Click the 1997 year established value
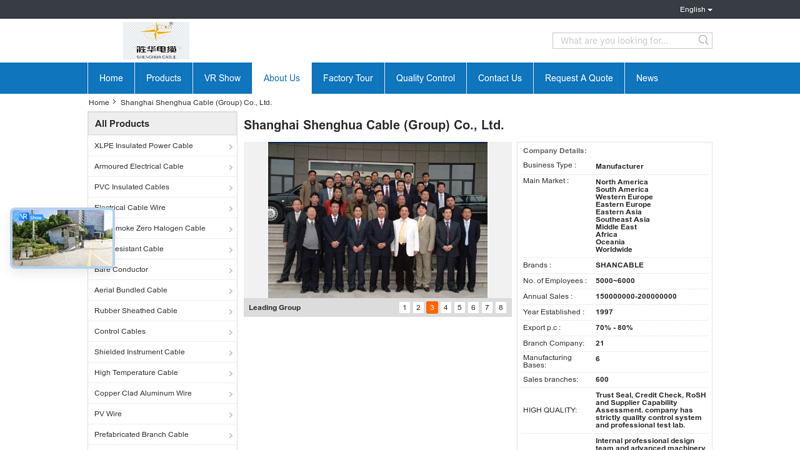Image resolution: width=800 pixels, height=450 pixels. tap(604, 312)
